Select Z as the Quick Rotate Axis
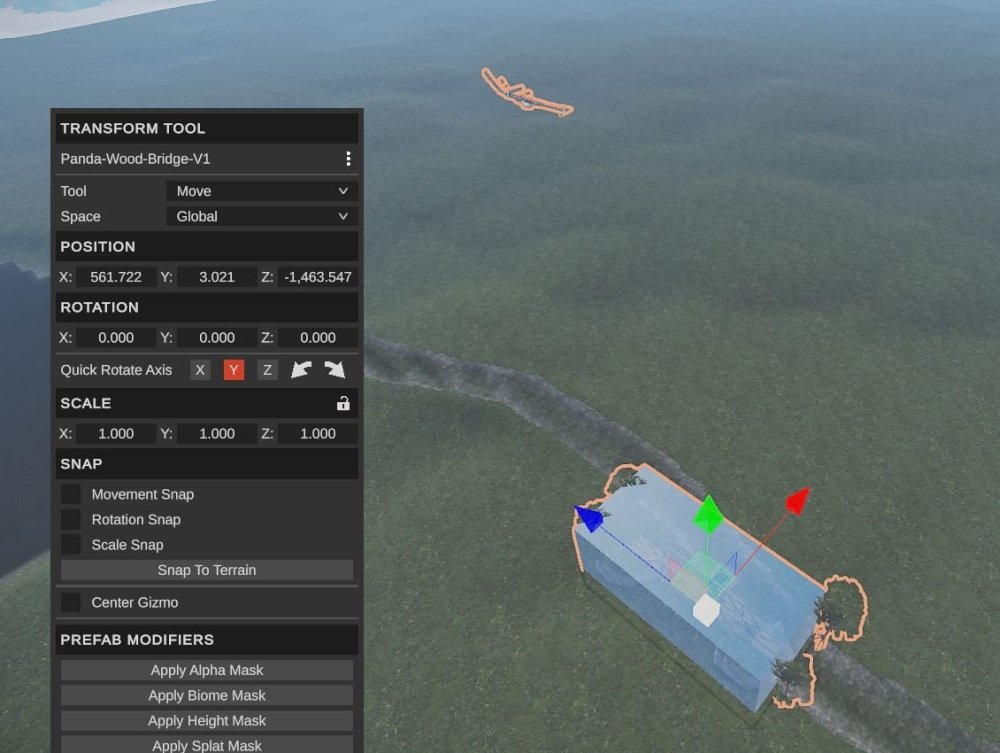1000x753 pixels. click(267, 370)
